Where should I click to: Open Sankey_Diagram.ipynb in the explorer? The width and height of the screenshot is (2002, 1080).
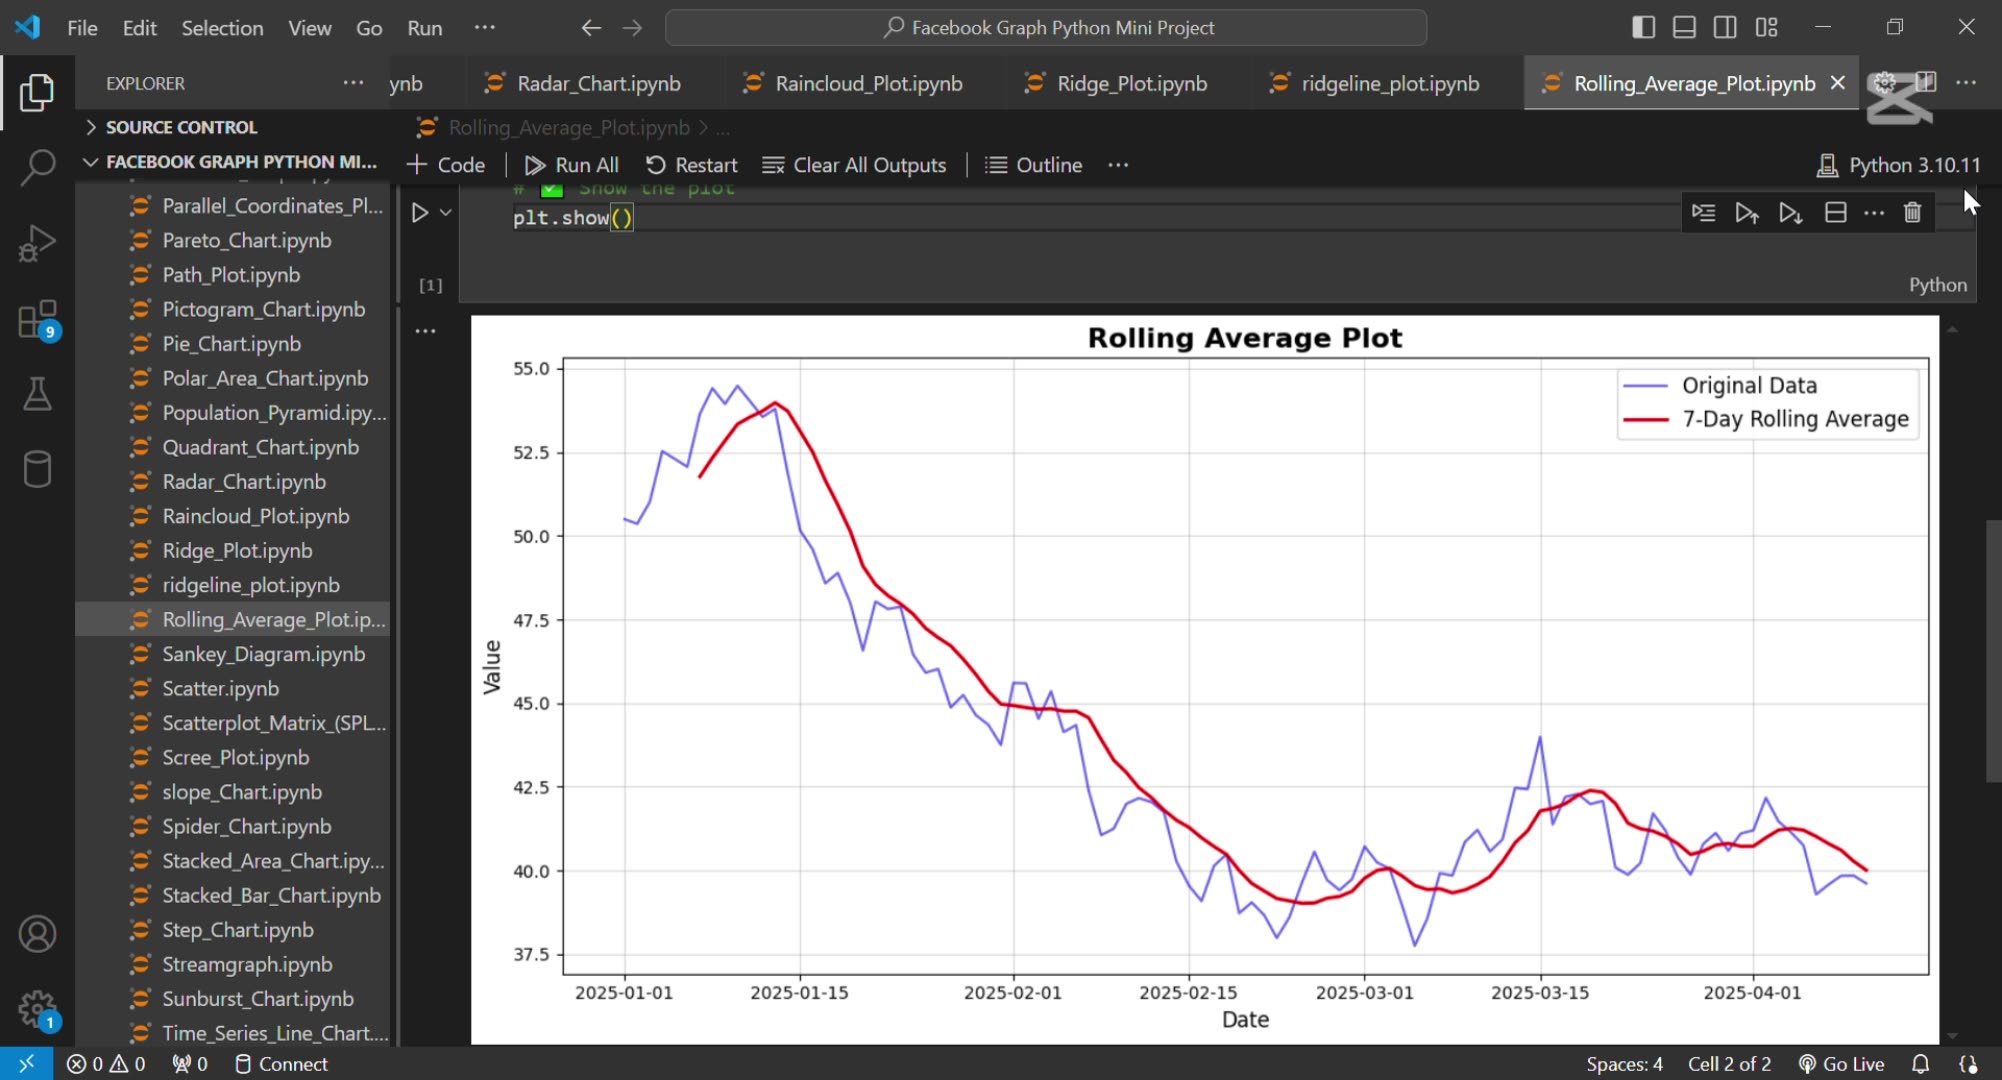pyautogui.click(x=263, y=654)
